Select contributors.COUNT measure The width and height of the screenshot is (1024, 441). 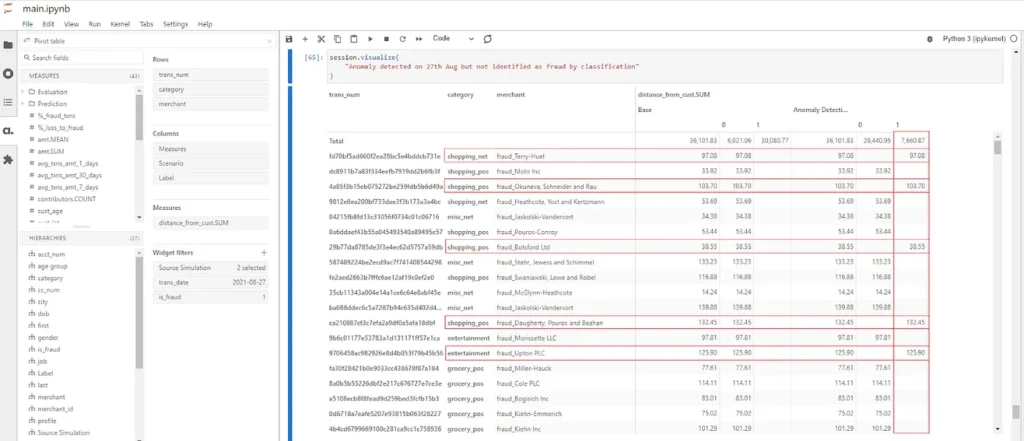pyautogui.click(x=65, y=199)
